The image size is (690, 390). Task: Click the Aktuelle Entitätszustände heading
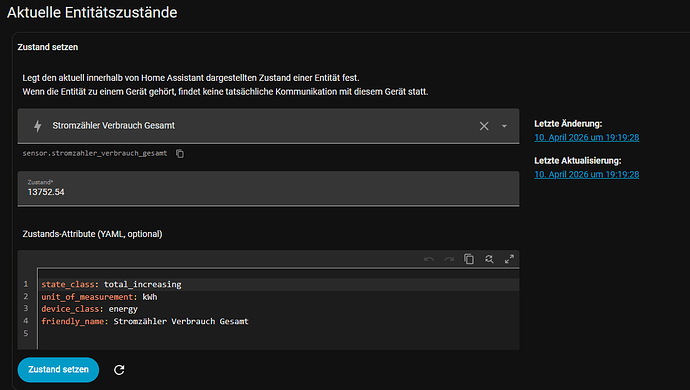[92, 12]
